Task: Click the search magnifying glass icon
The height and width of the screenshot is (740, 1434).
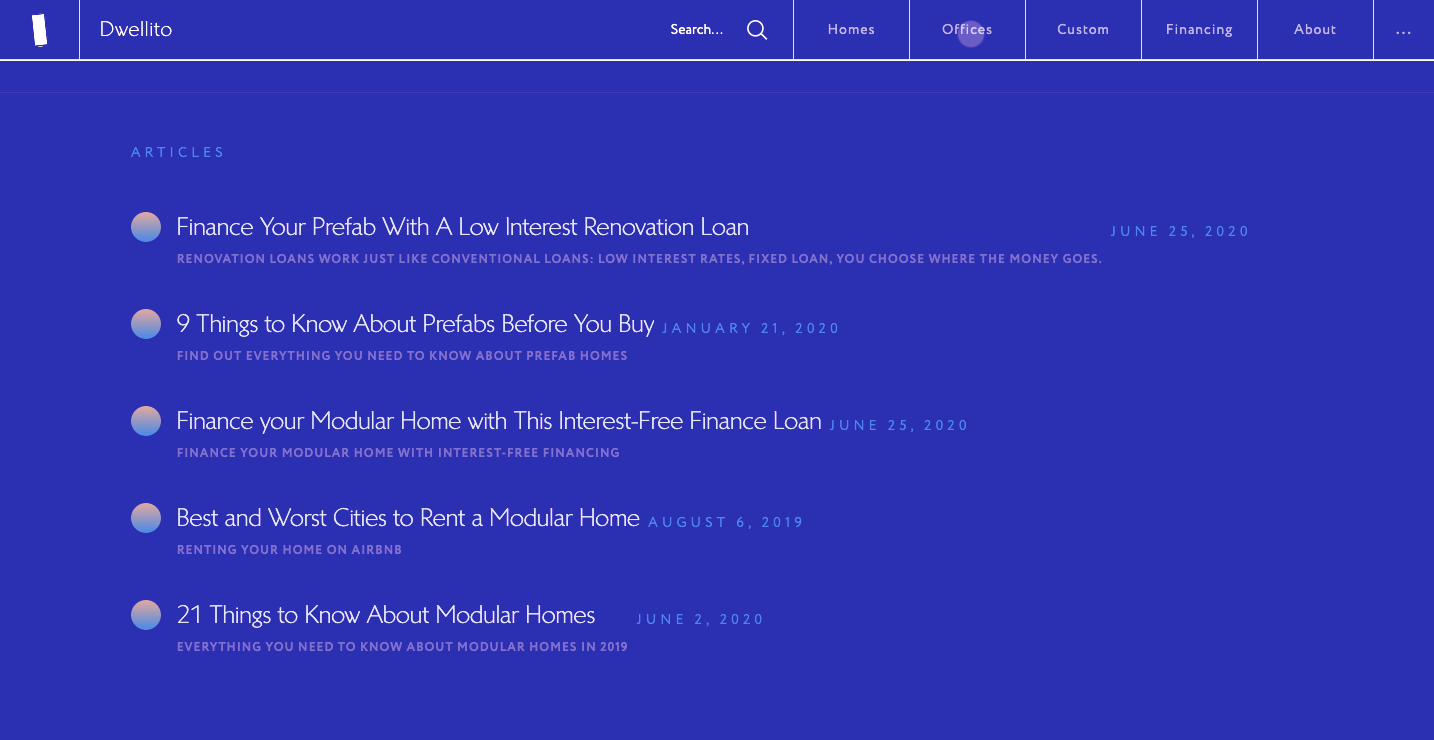Action: pos(757,30)
